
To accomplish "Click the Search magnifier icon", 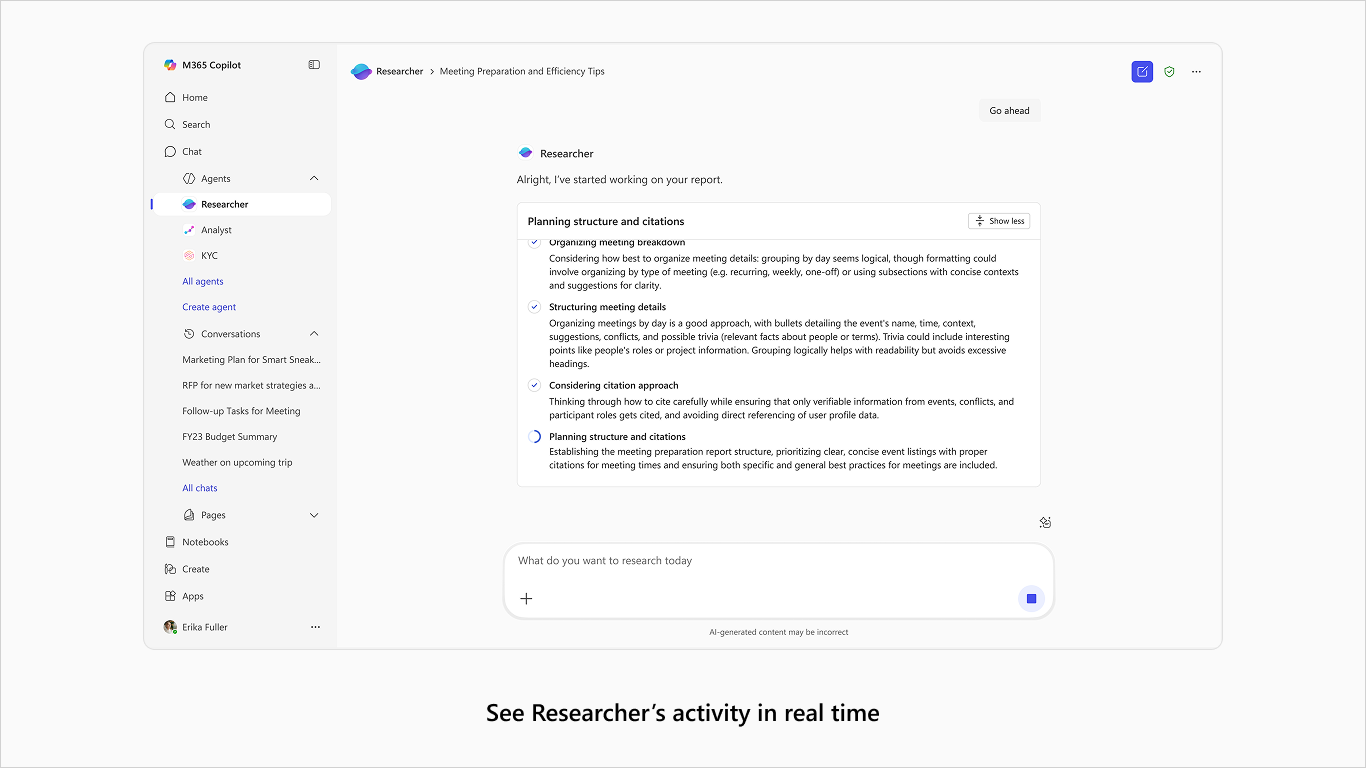I will [170, 125].
